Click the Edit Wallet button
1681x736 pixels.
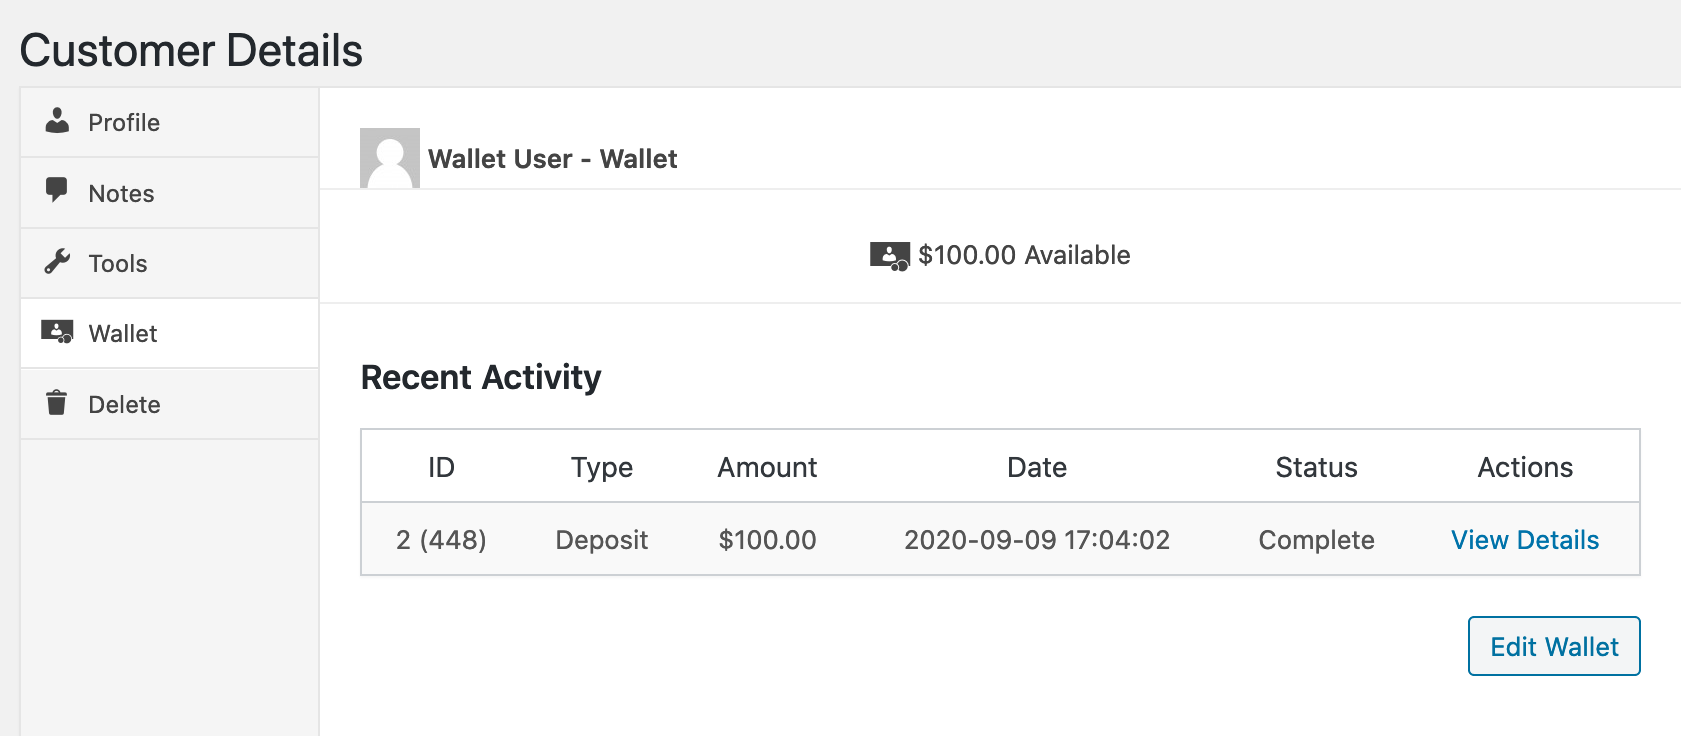(x=1553, y=647)
